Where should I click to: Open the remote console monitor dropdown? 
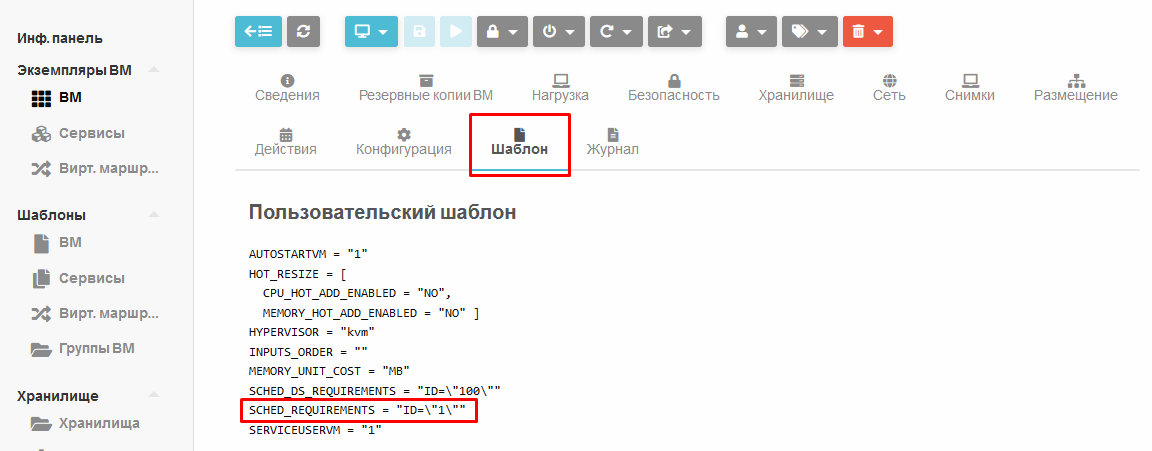372,32
